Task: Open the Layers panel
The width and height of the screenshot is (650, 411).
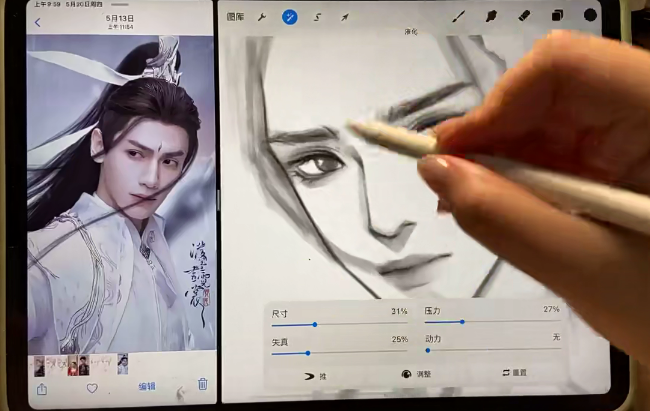Action: point(557,16)
